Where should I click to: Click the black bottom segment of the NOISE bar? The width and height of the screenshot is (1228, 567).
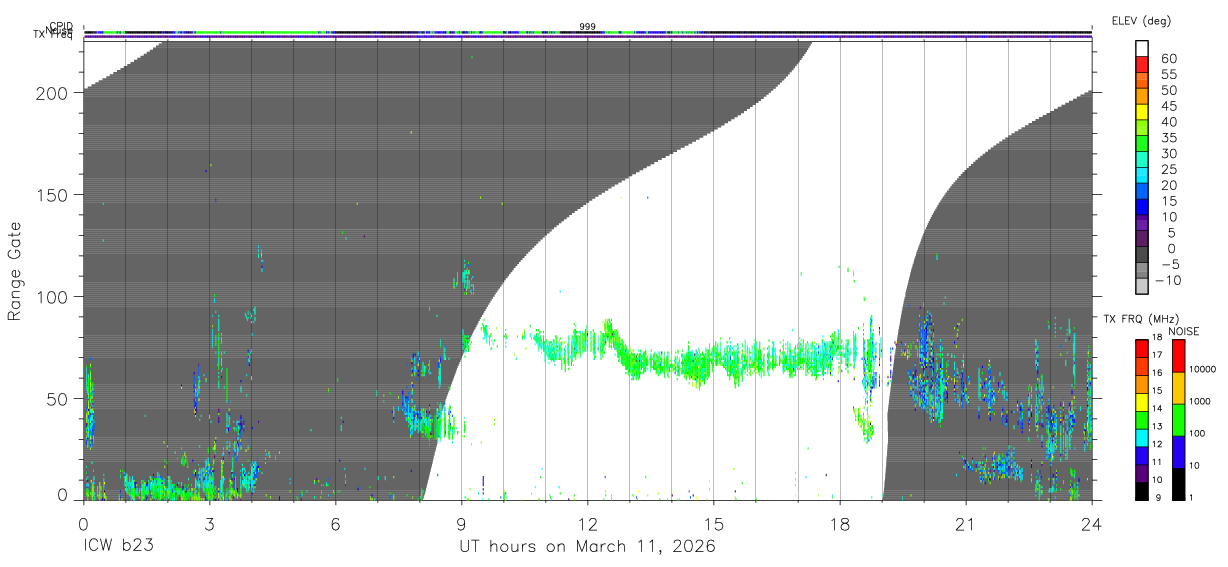pyautogui.click(x=1177, y=484)
